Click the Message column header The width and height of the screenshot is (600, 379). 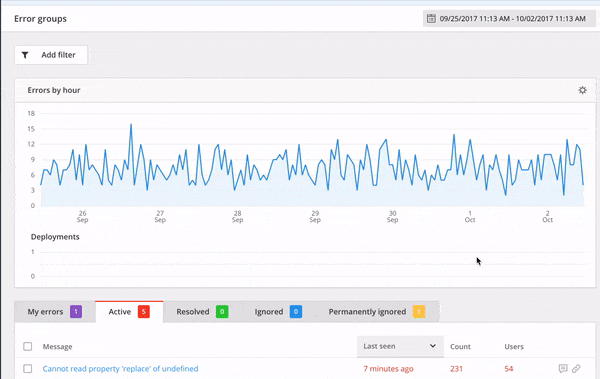[57, 346]
